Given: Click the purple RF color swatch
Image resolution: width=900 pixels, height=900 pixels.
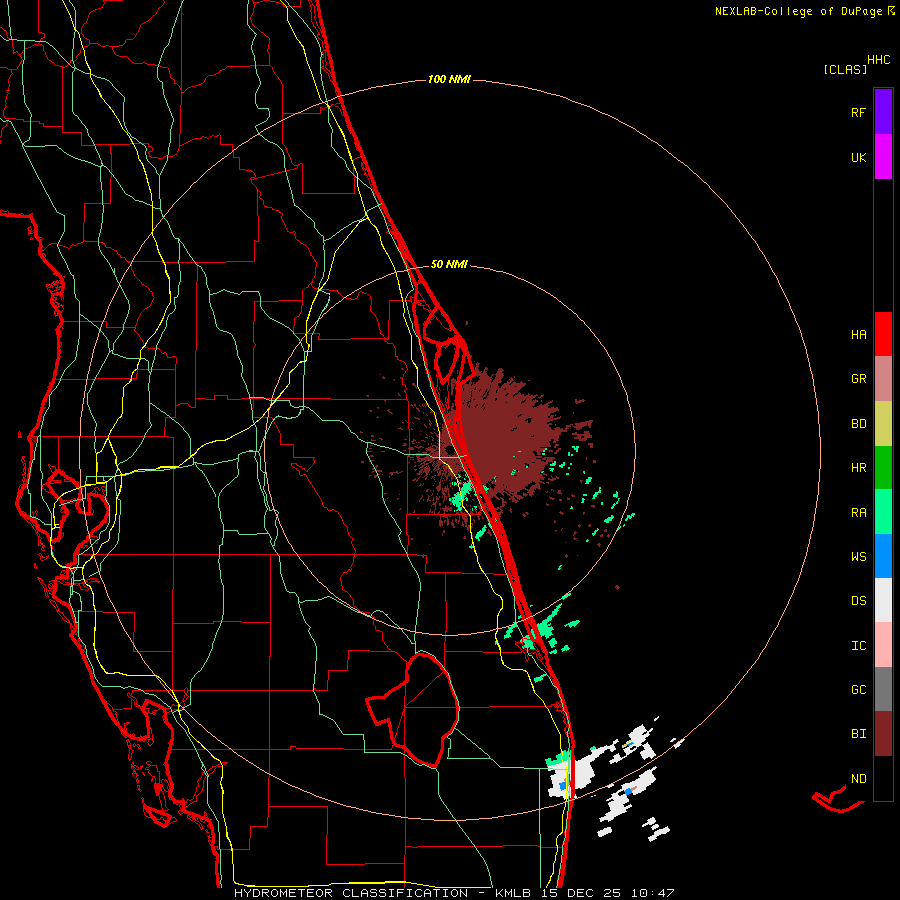Looking at the screenshot, I should pos(883,112).
